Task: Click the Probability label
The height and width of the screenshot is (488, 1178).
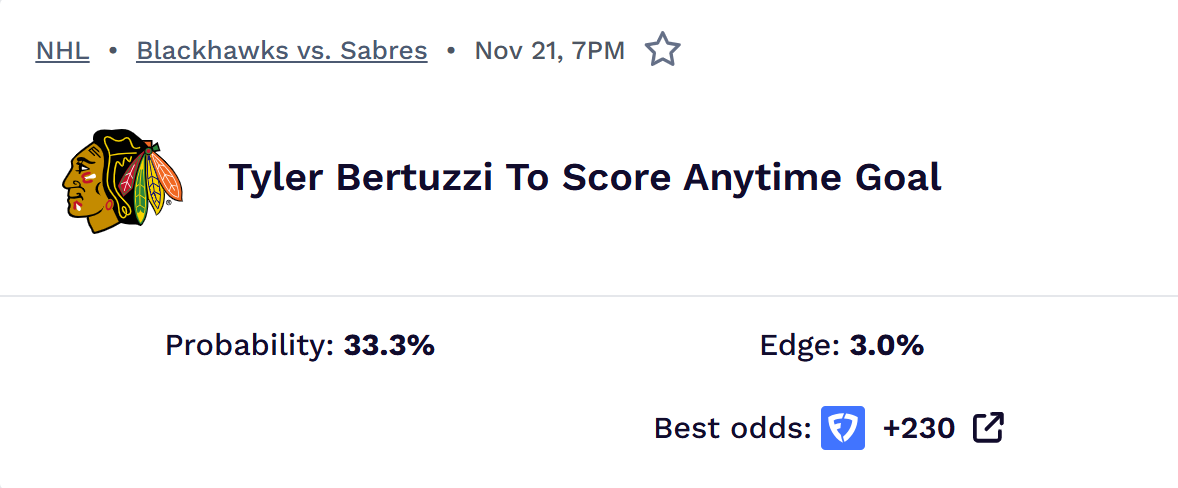Action: [x=249, y=346]
